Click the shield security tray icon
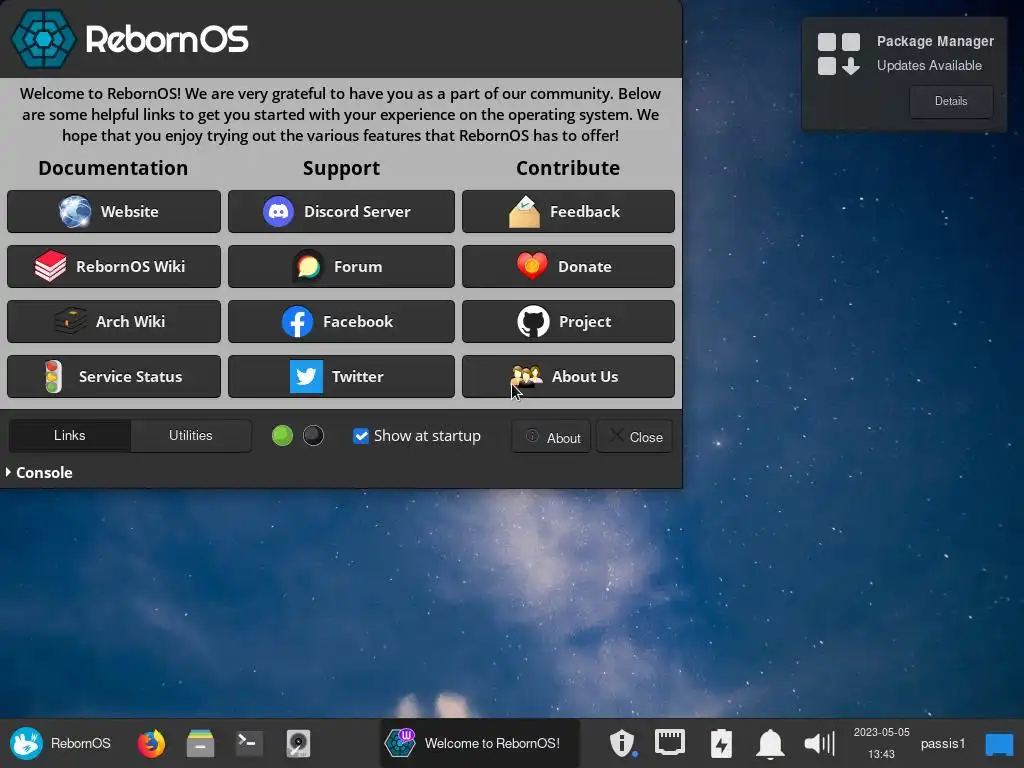Image resolution: width=1024 pixels, height=768 pixels. [622, 743]
